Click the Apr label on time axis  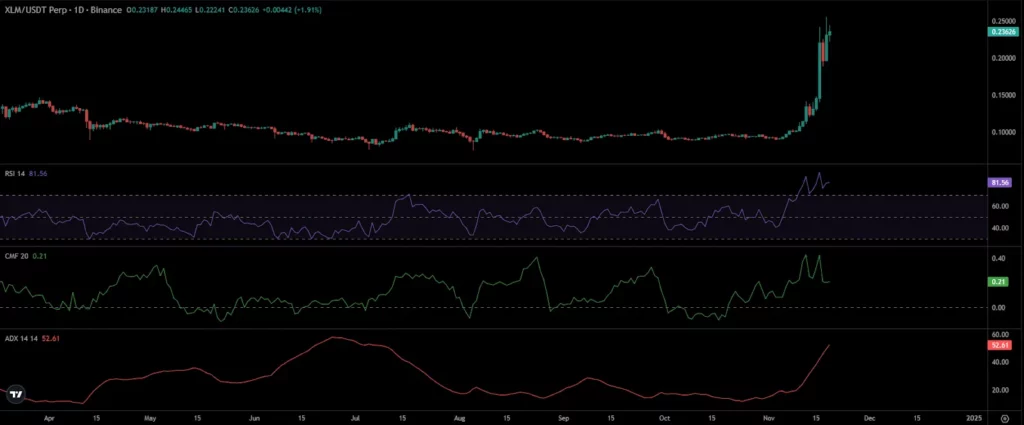coord(51,417)
